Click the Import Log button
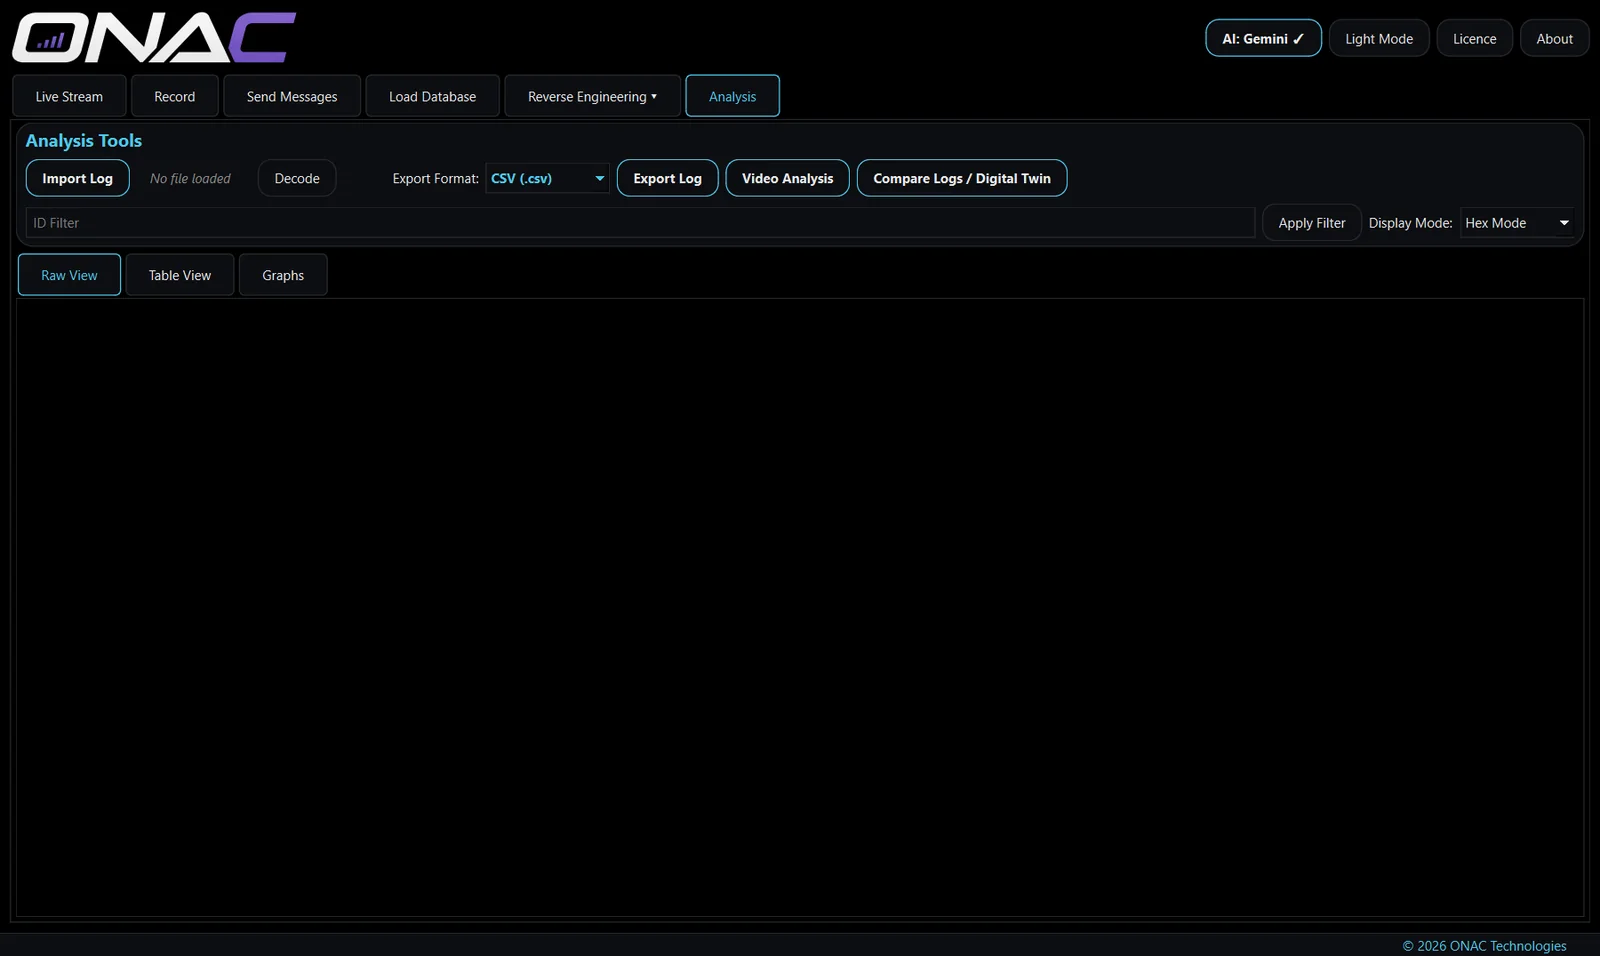 pos(77,178)
